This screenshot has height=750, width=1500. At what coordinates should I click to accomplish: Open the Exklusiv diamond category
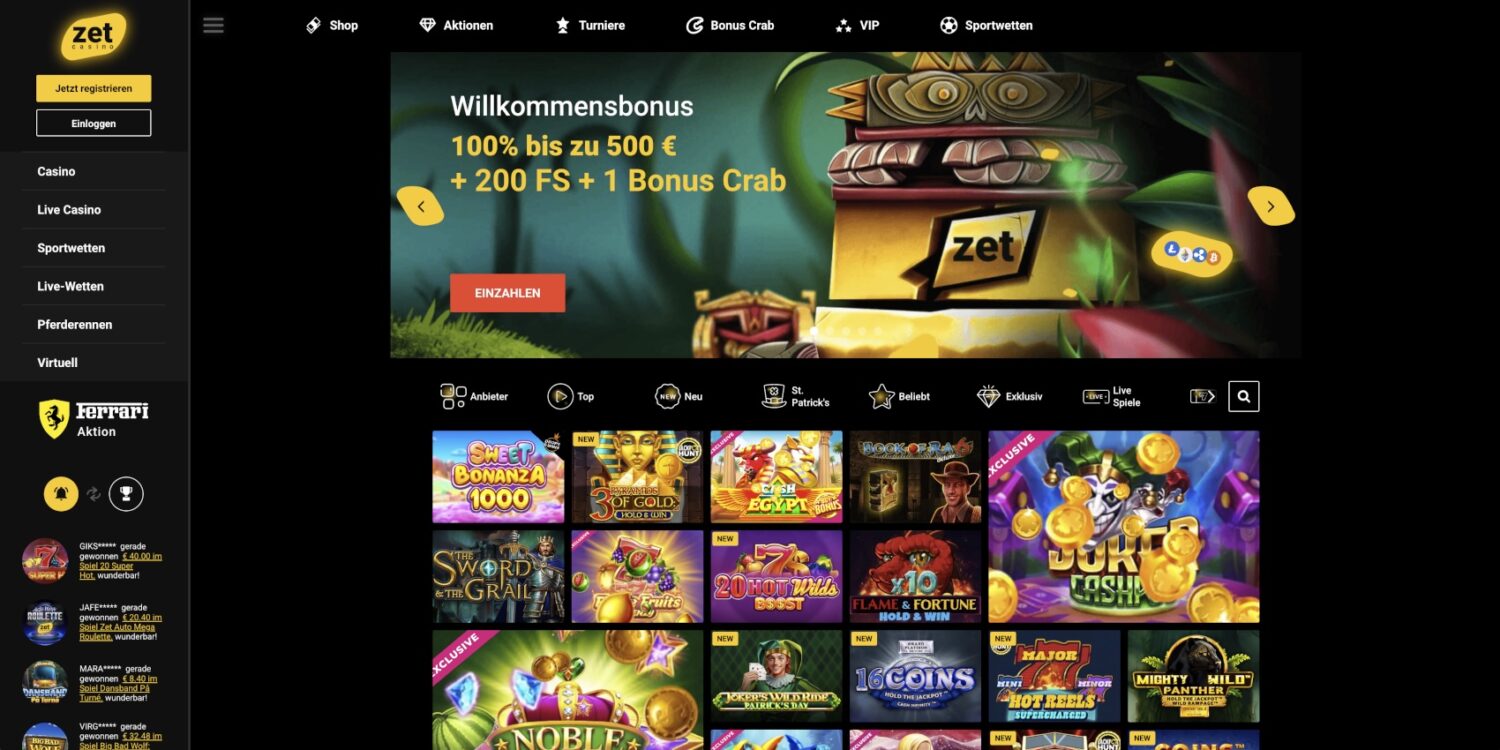coord(1009,396)
